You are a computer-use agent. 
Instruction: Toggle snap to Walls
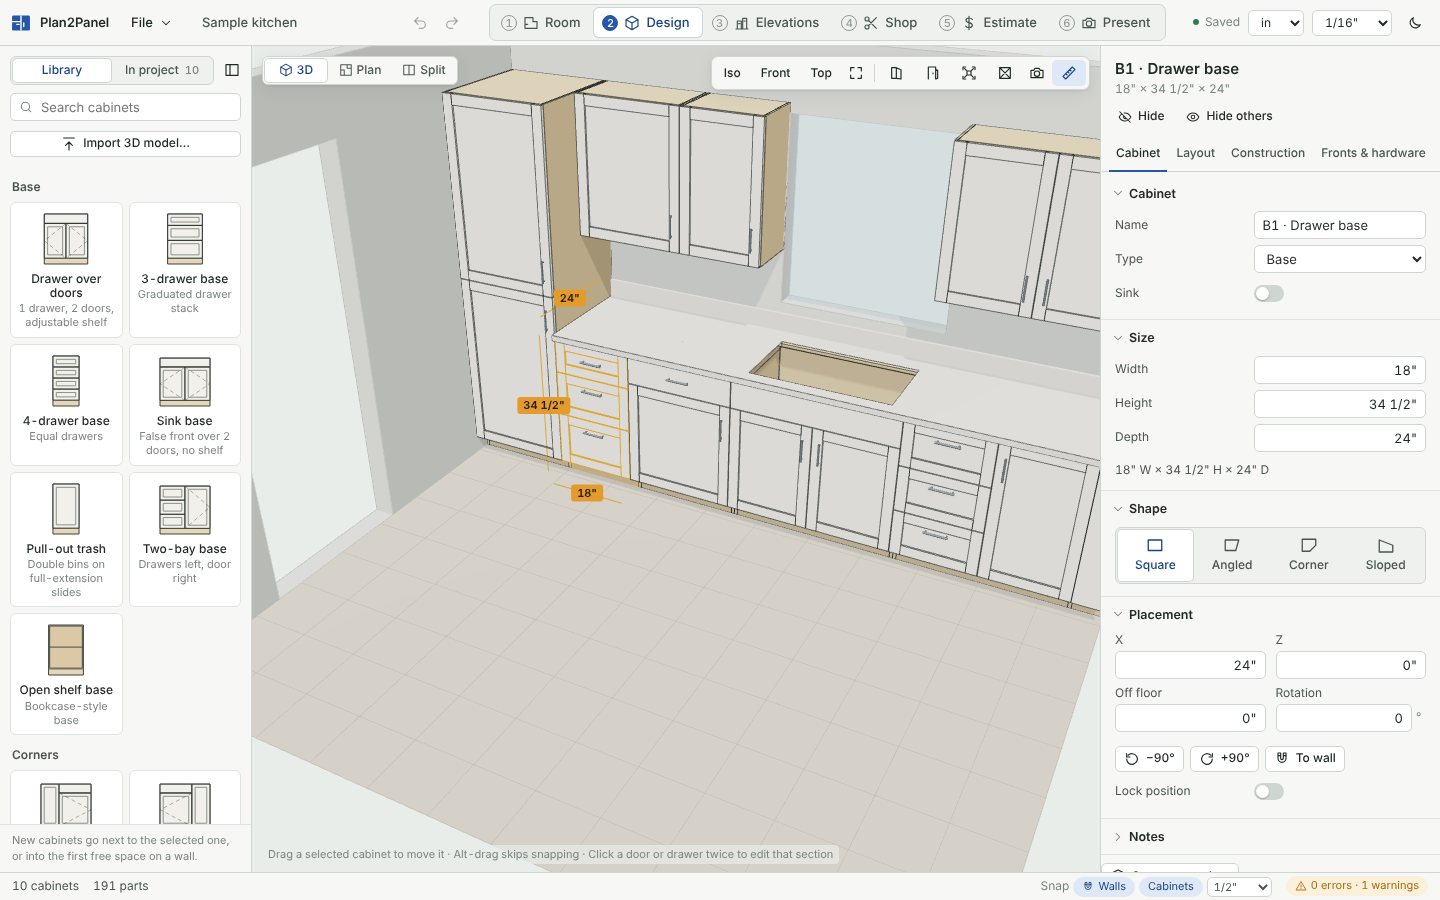click(x=1104, y=886)
